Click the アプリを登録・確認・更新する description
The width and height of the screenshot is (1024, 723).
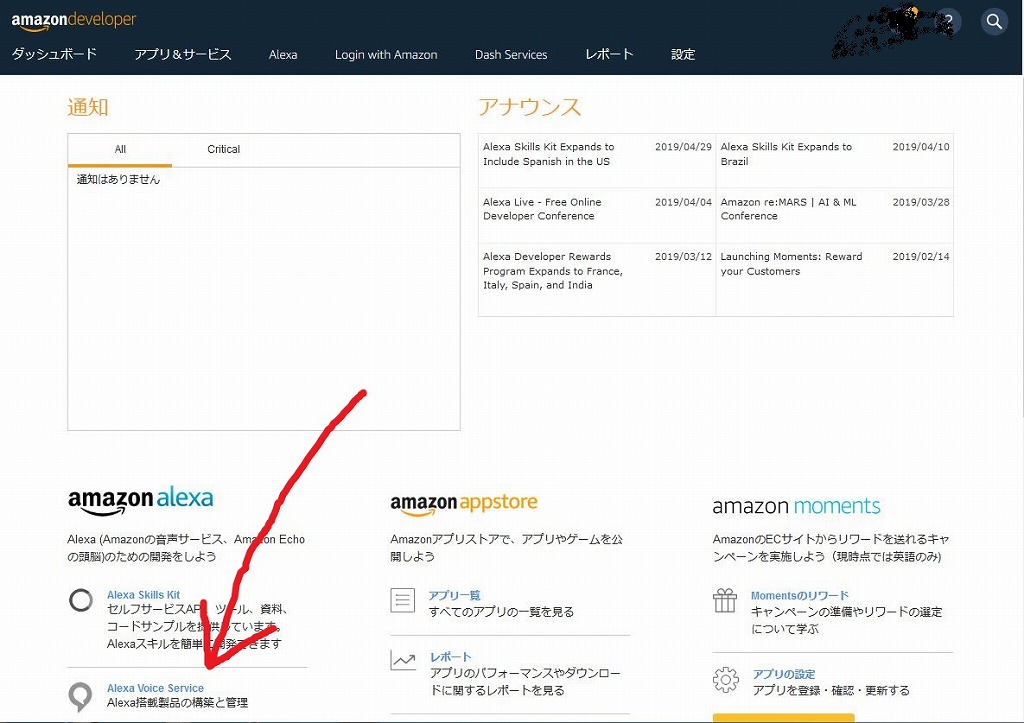click(x=831, y=690)
